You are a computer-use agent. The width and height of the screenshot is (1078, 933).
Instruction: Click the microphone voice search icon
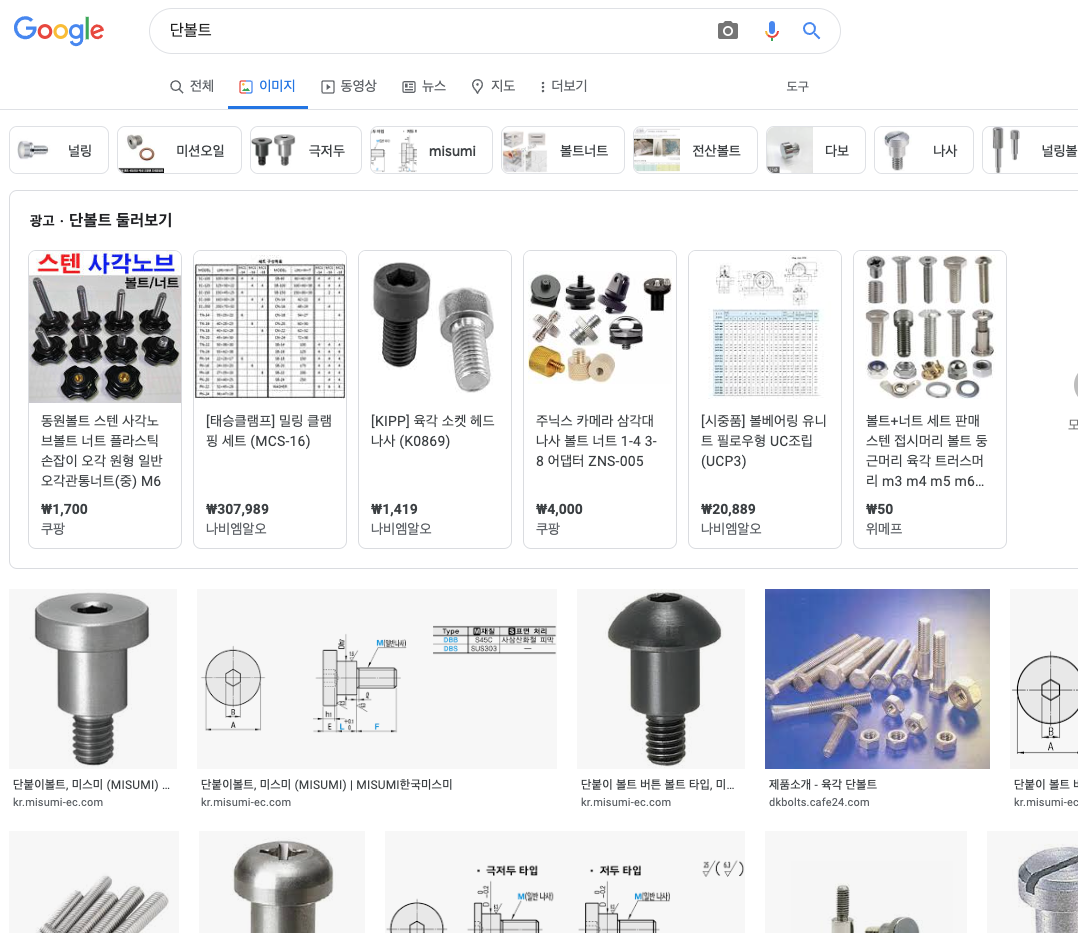coord(771,31)
